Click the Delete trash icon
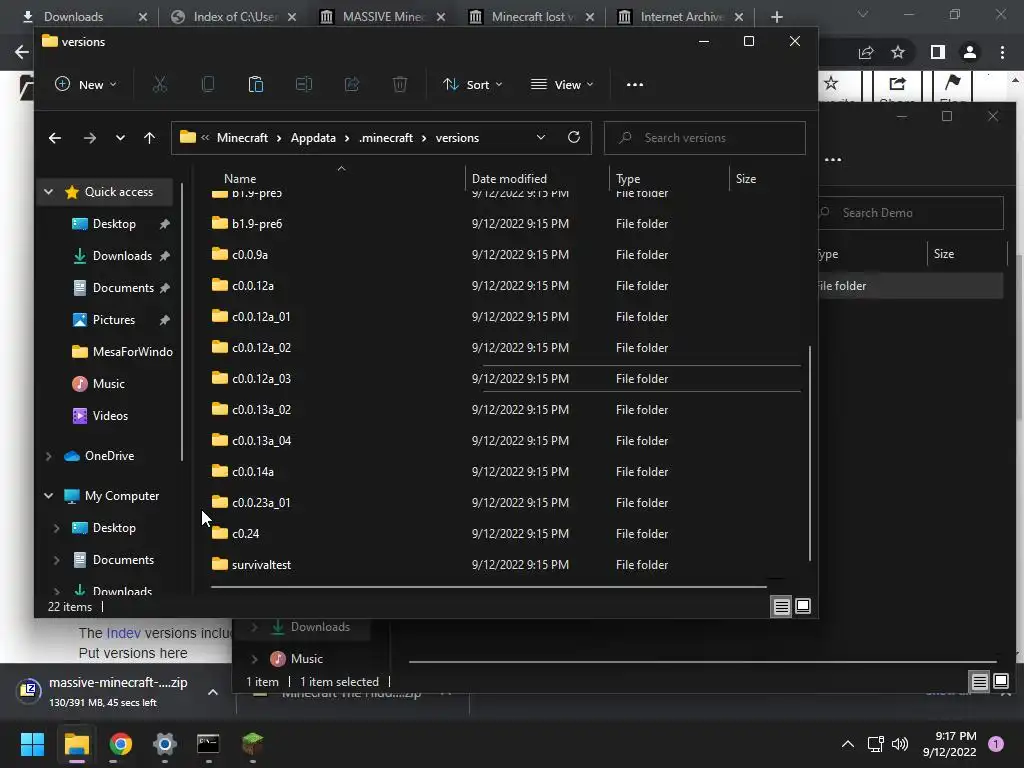The image size is (1024, 768). click(x=400, y=84)
